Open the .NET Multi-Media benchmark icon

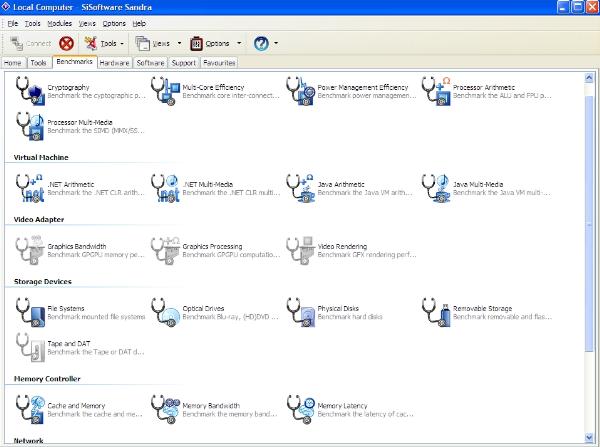click(165, 188)
